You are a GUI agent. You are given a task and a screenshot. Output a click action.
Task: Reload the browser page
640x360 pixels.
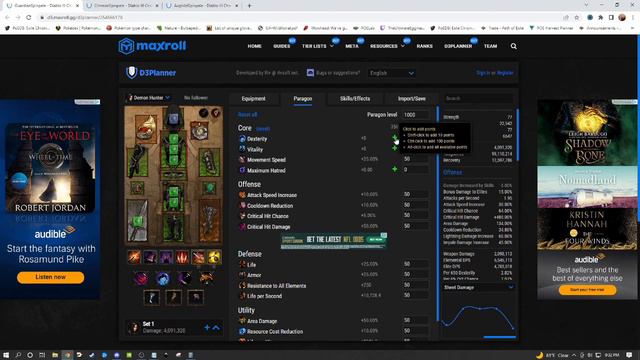point(29,18)
